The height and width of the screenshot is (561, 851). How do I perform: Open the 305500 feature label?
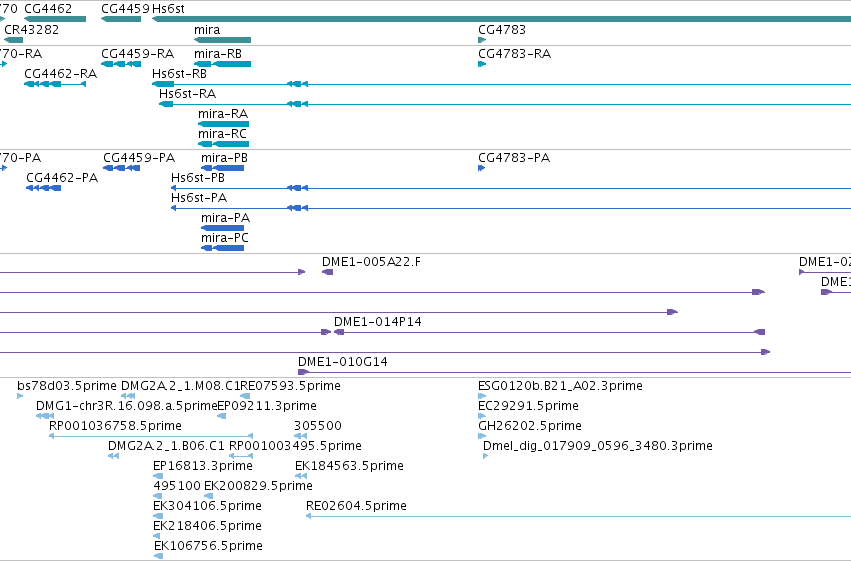click(x=317, y=426)
